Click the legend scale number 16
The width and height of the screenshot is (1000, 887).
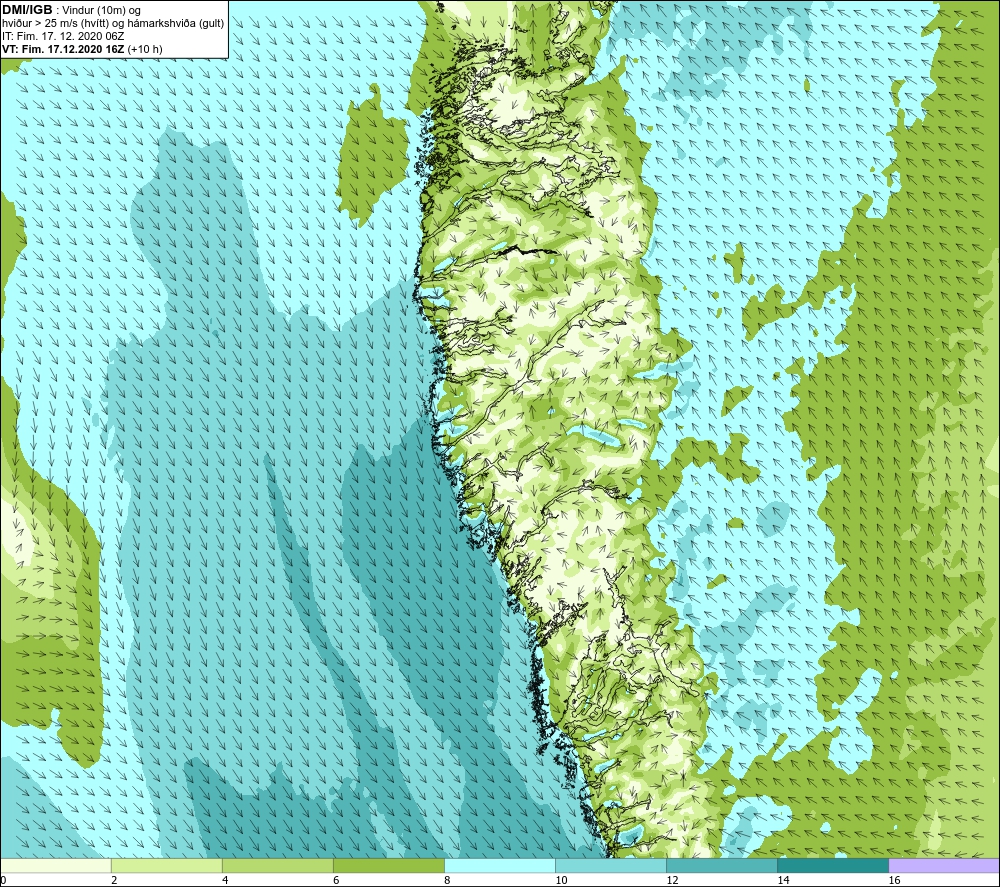[894, 880]
